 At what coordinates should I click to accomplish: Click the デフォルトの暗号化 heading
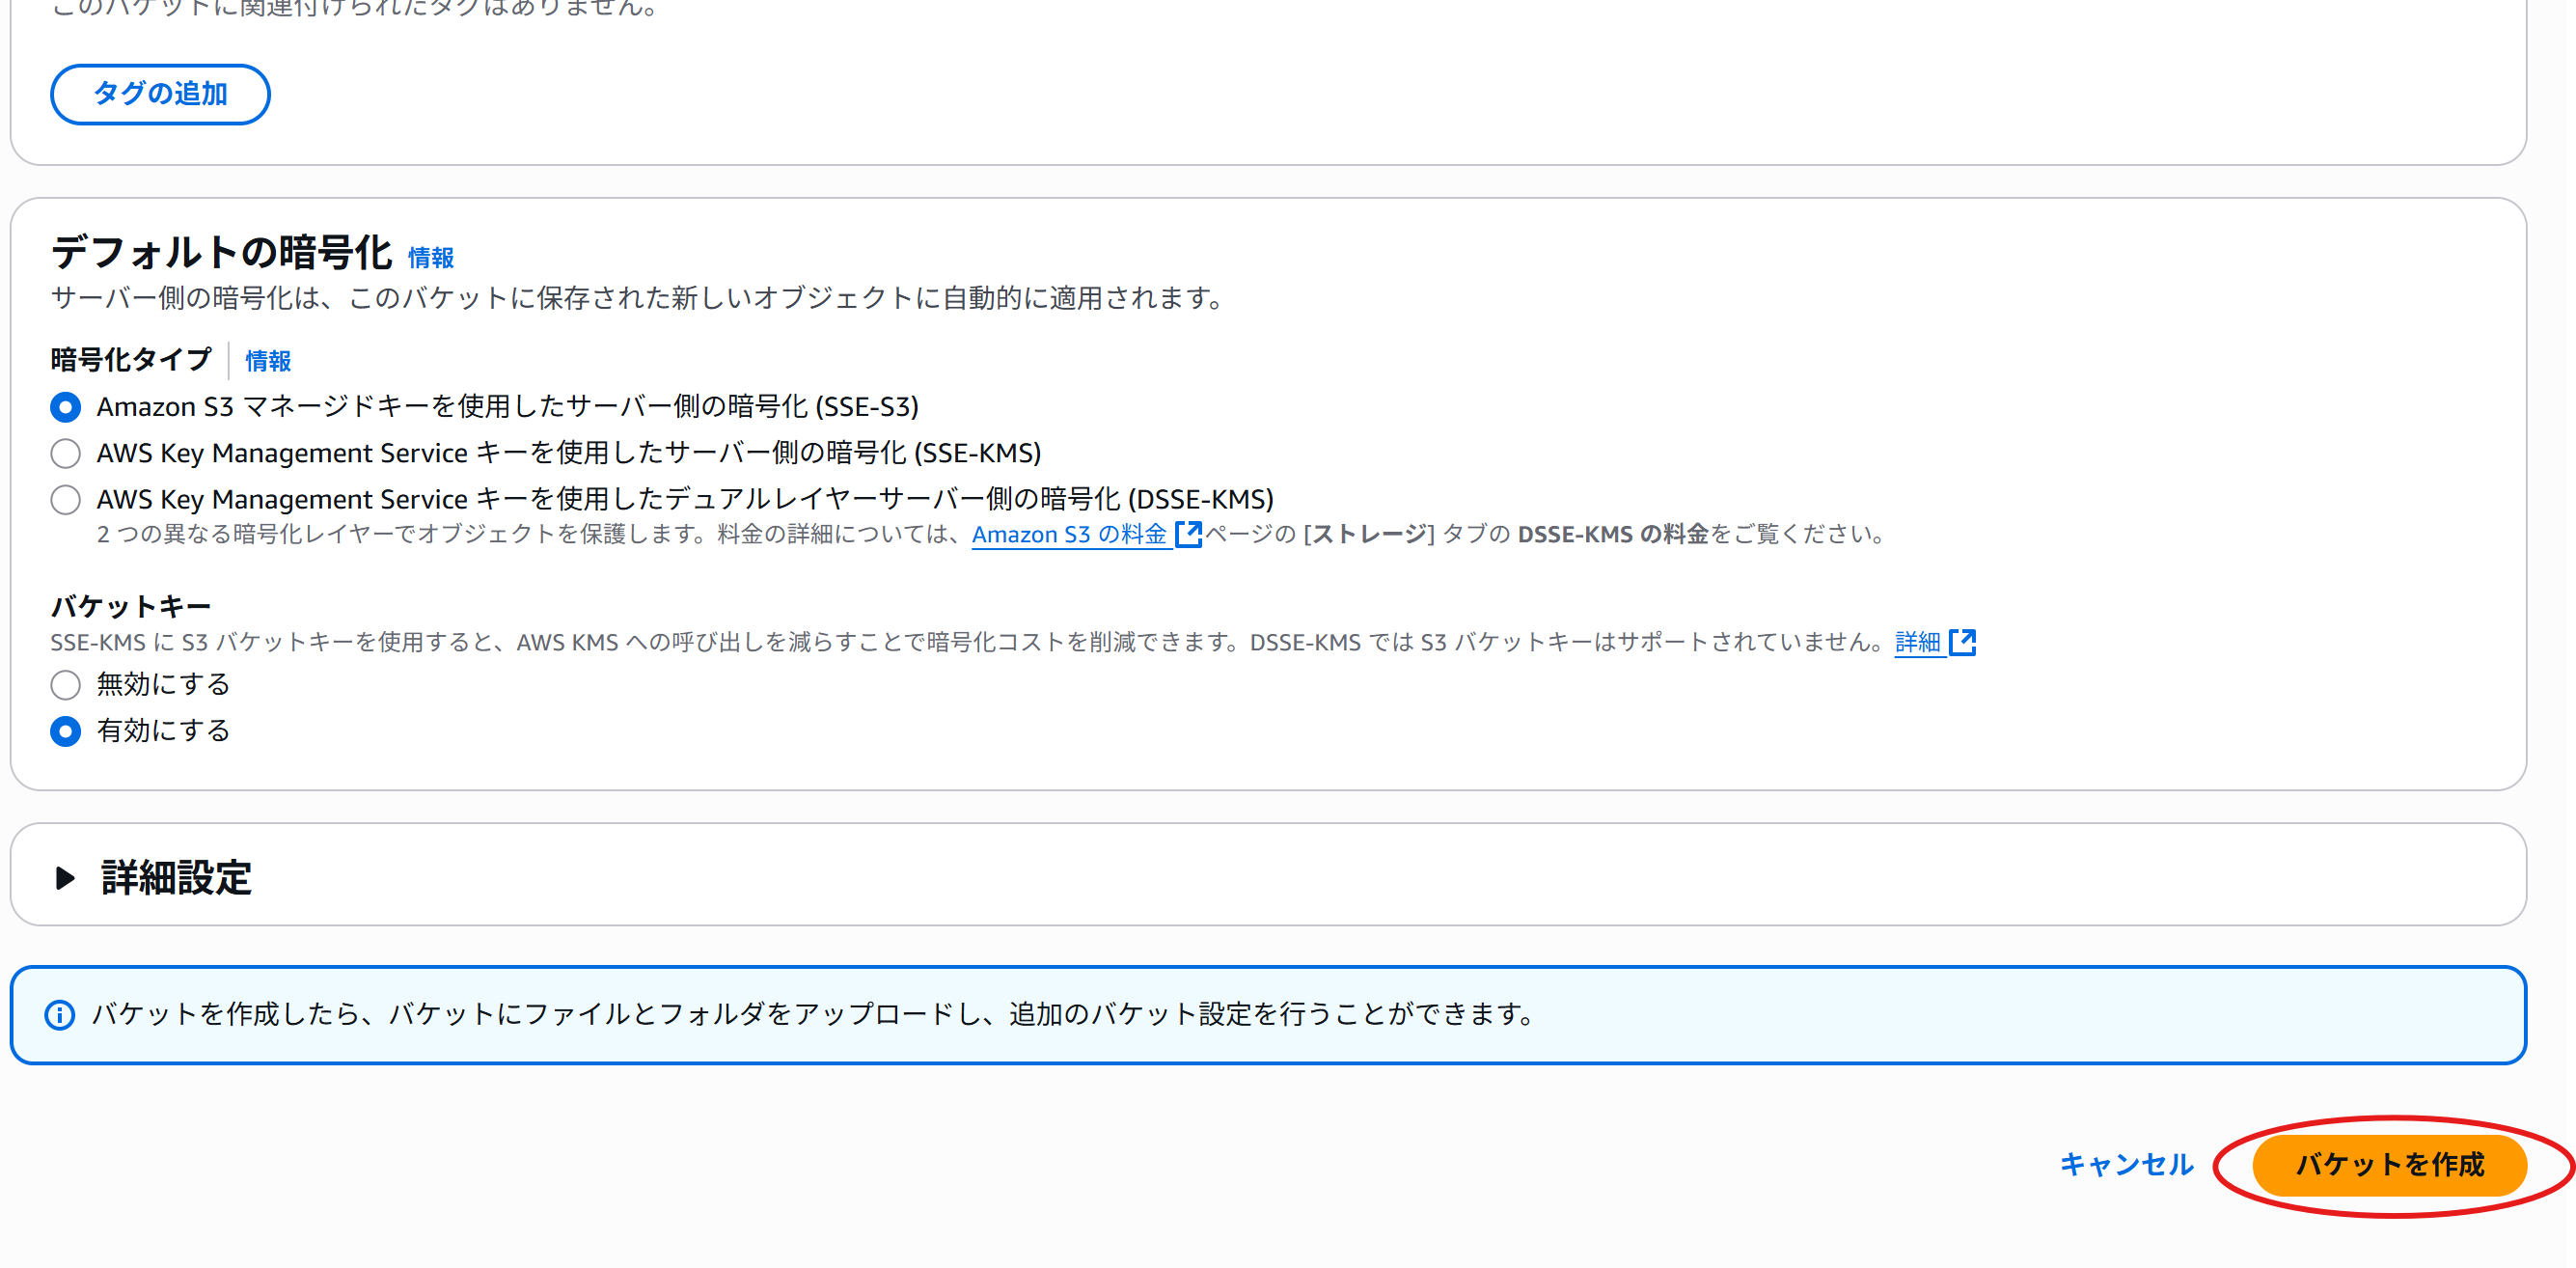click(222, 252)
